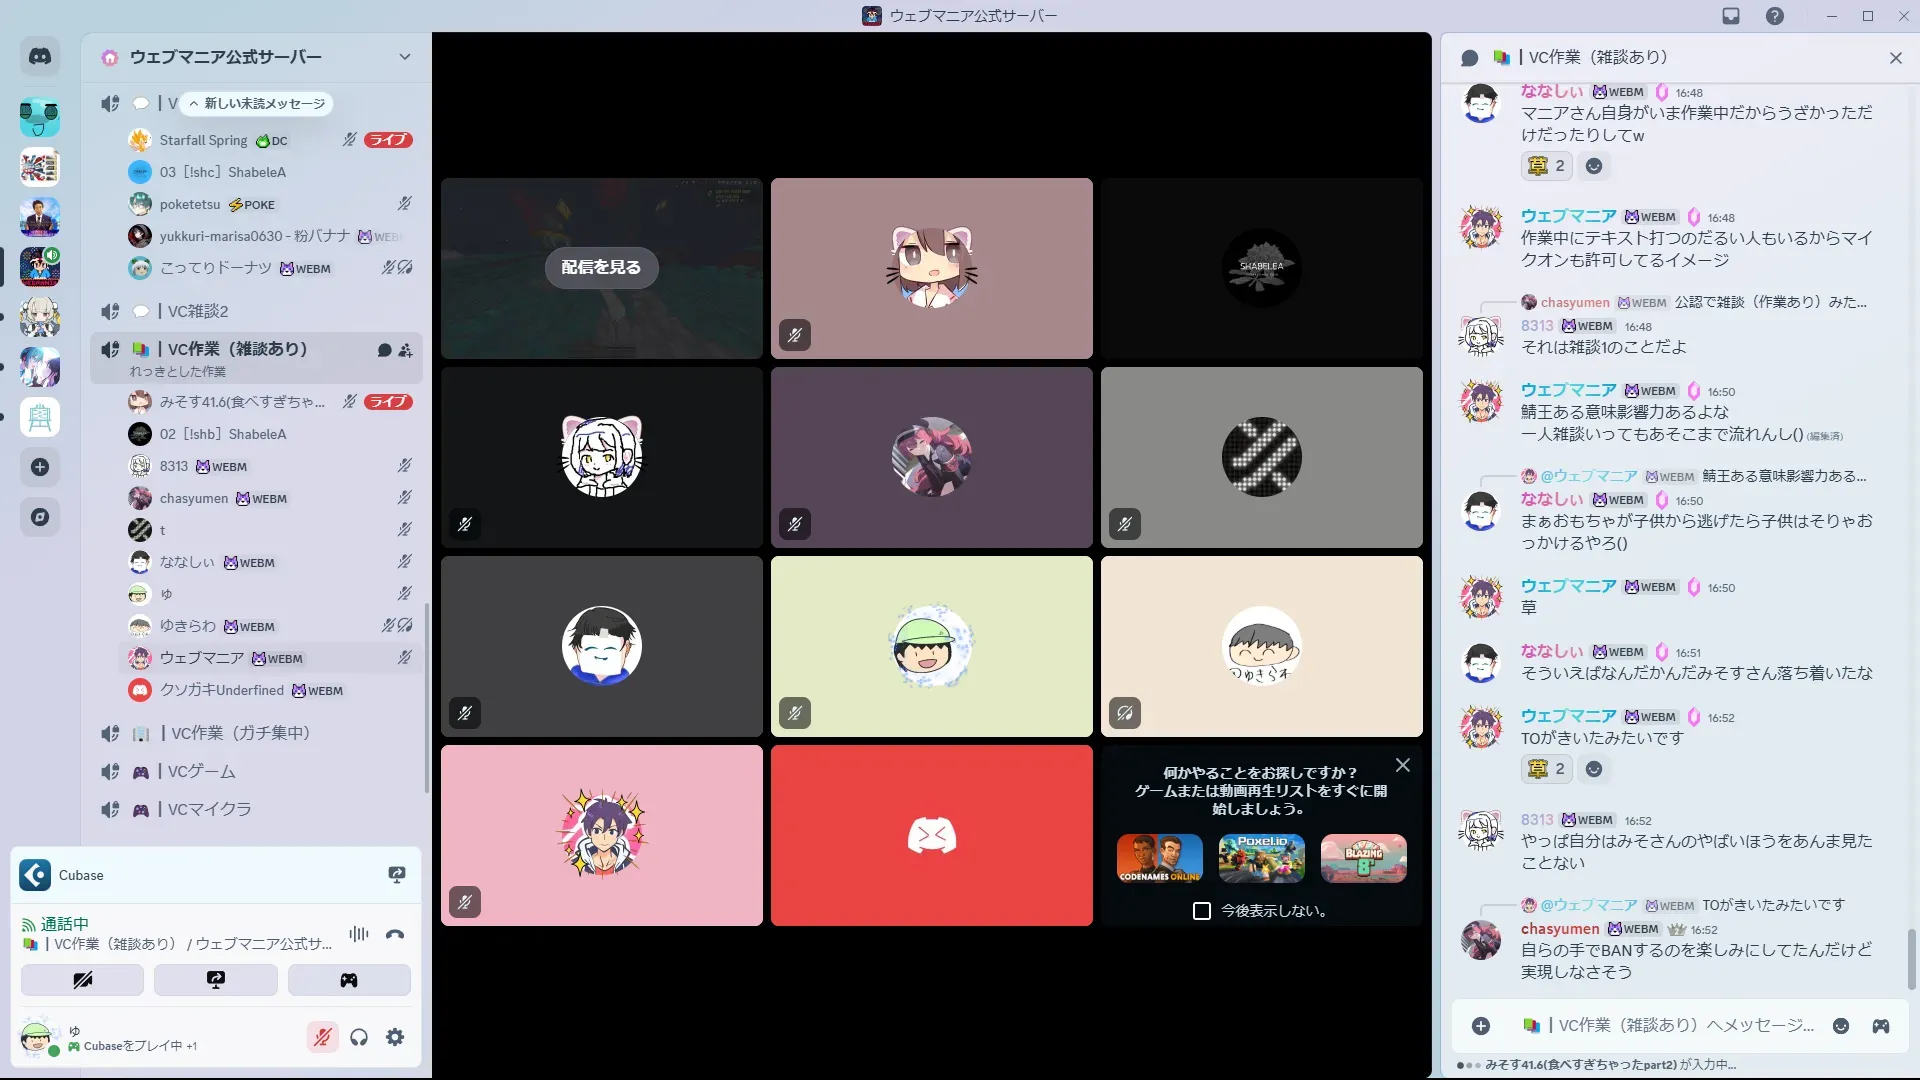Start an activity with the controller button

[x=349, y=980]
